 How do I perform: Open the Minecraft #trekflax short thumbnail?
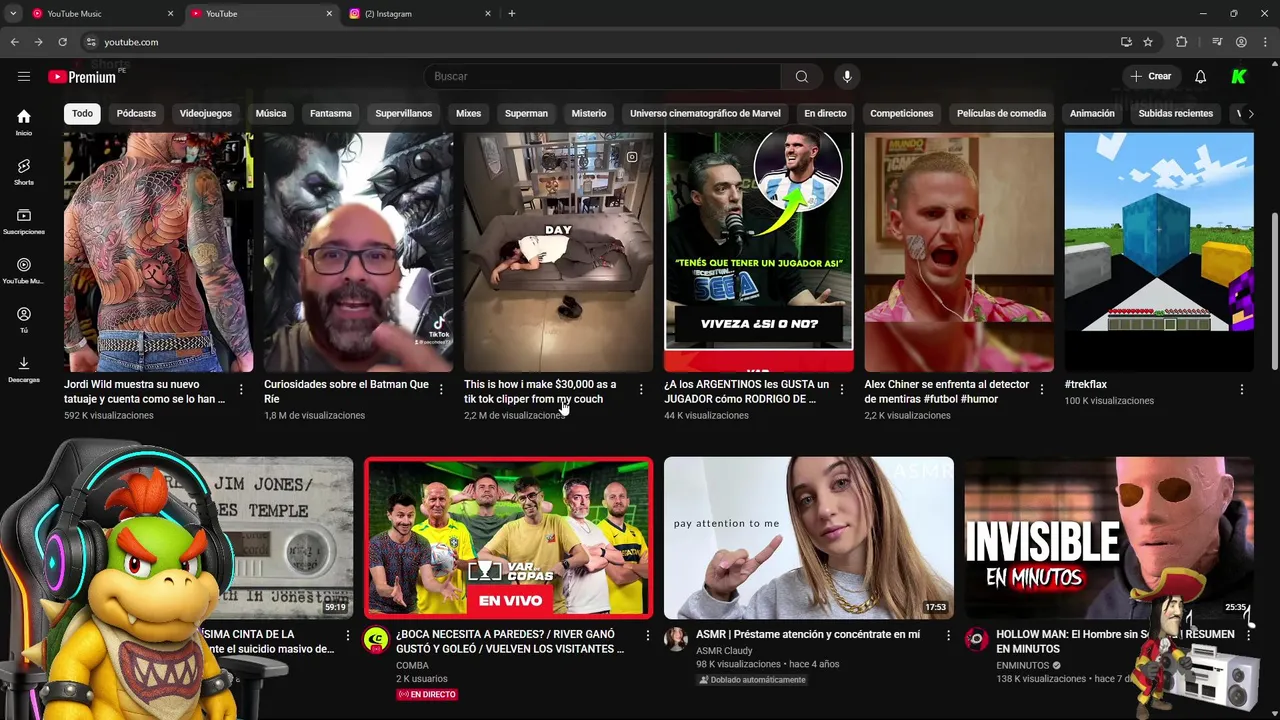[1159, 252]
